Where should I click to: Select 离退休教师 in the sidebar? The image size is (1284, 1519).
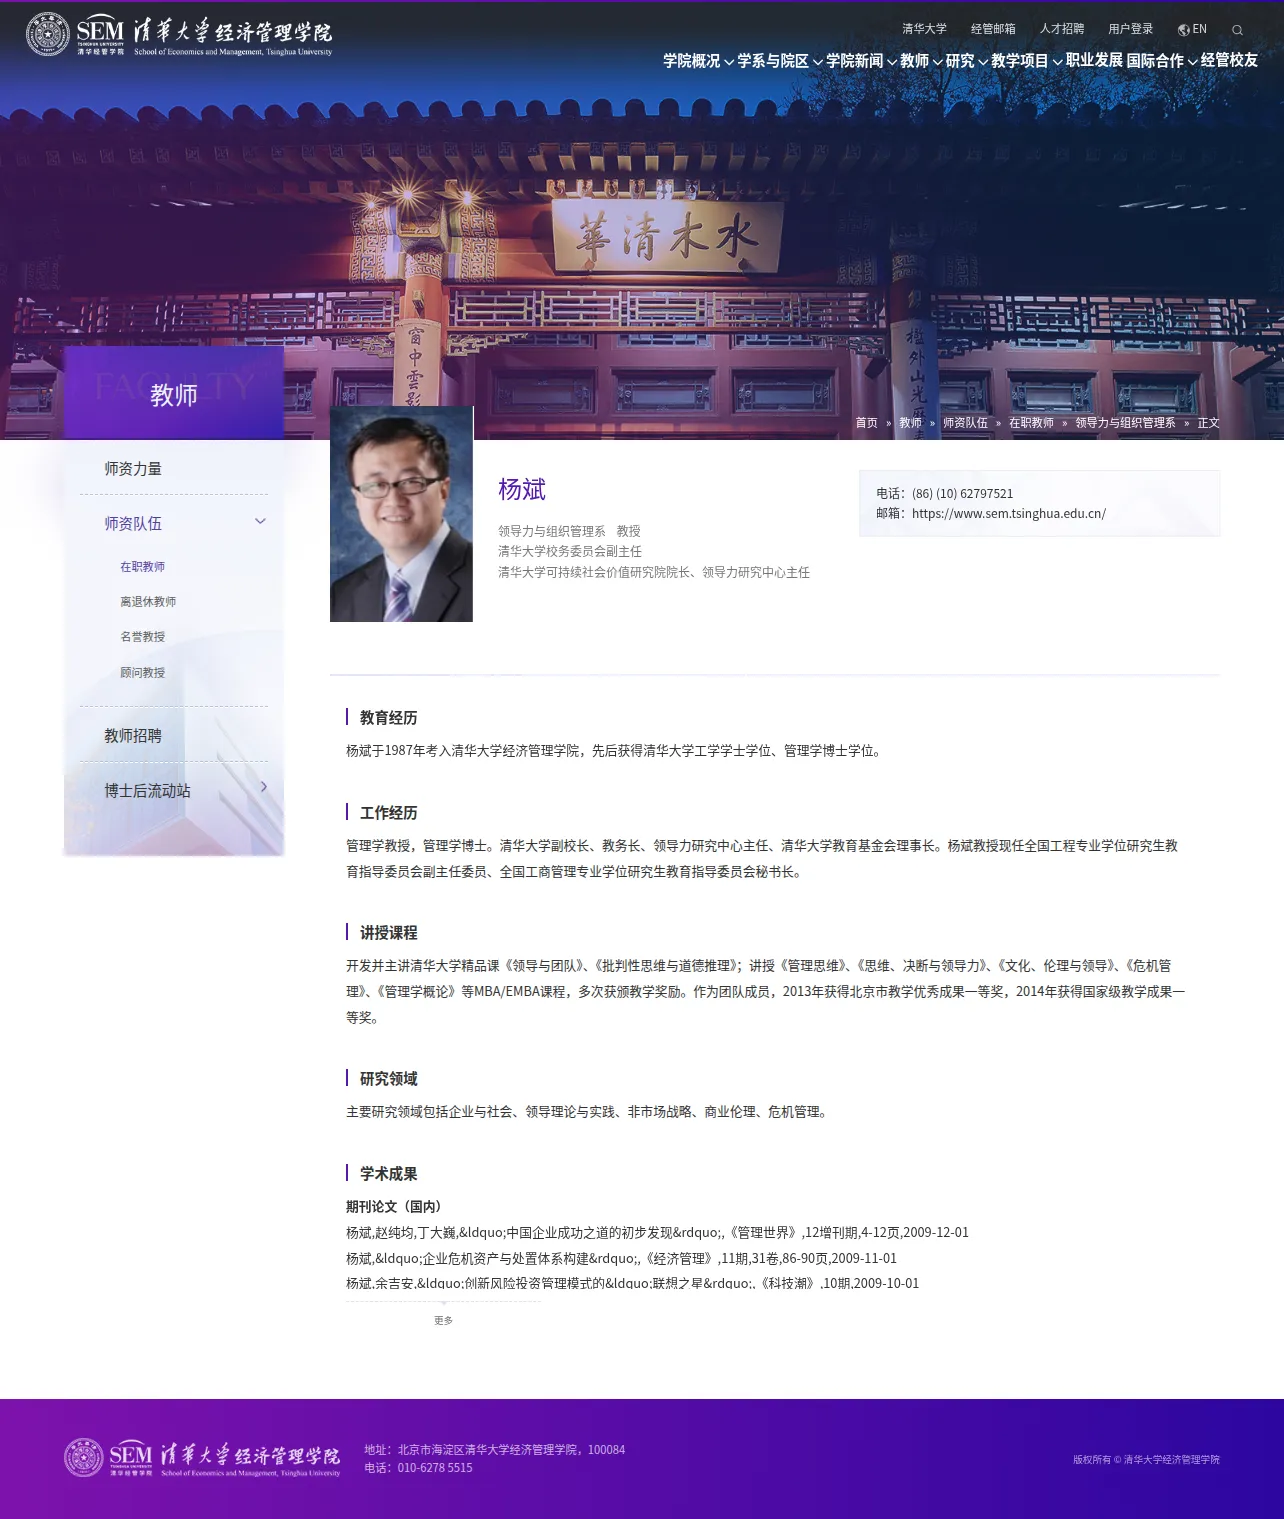click(148, 602)
